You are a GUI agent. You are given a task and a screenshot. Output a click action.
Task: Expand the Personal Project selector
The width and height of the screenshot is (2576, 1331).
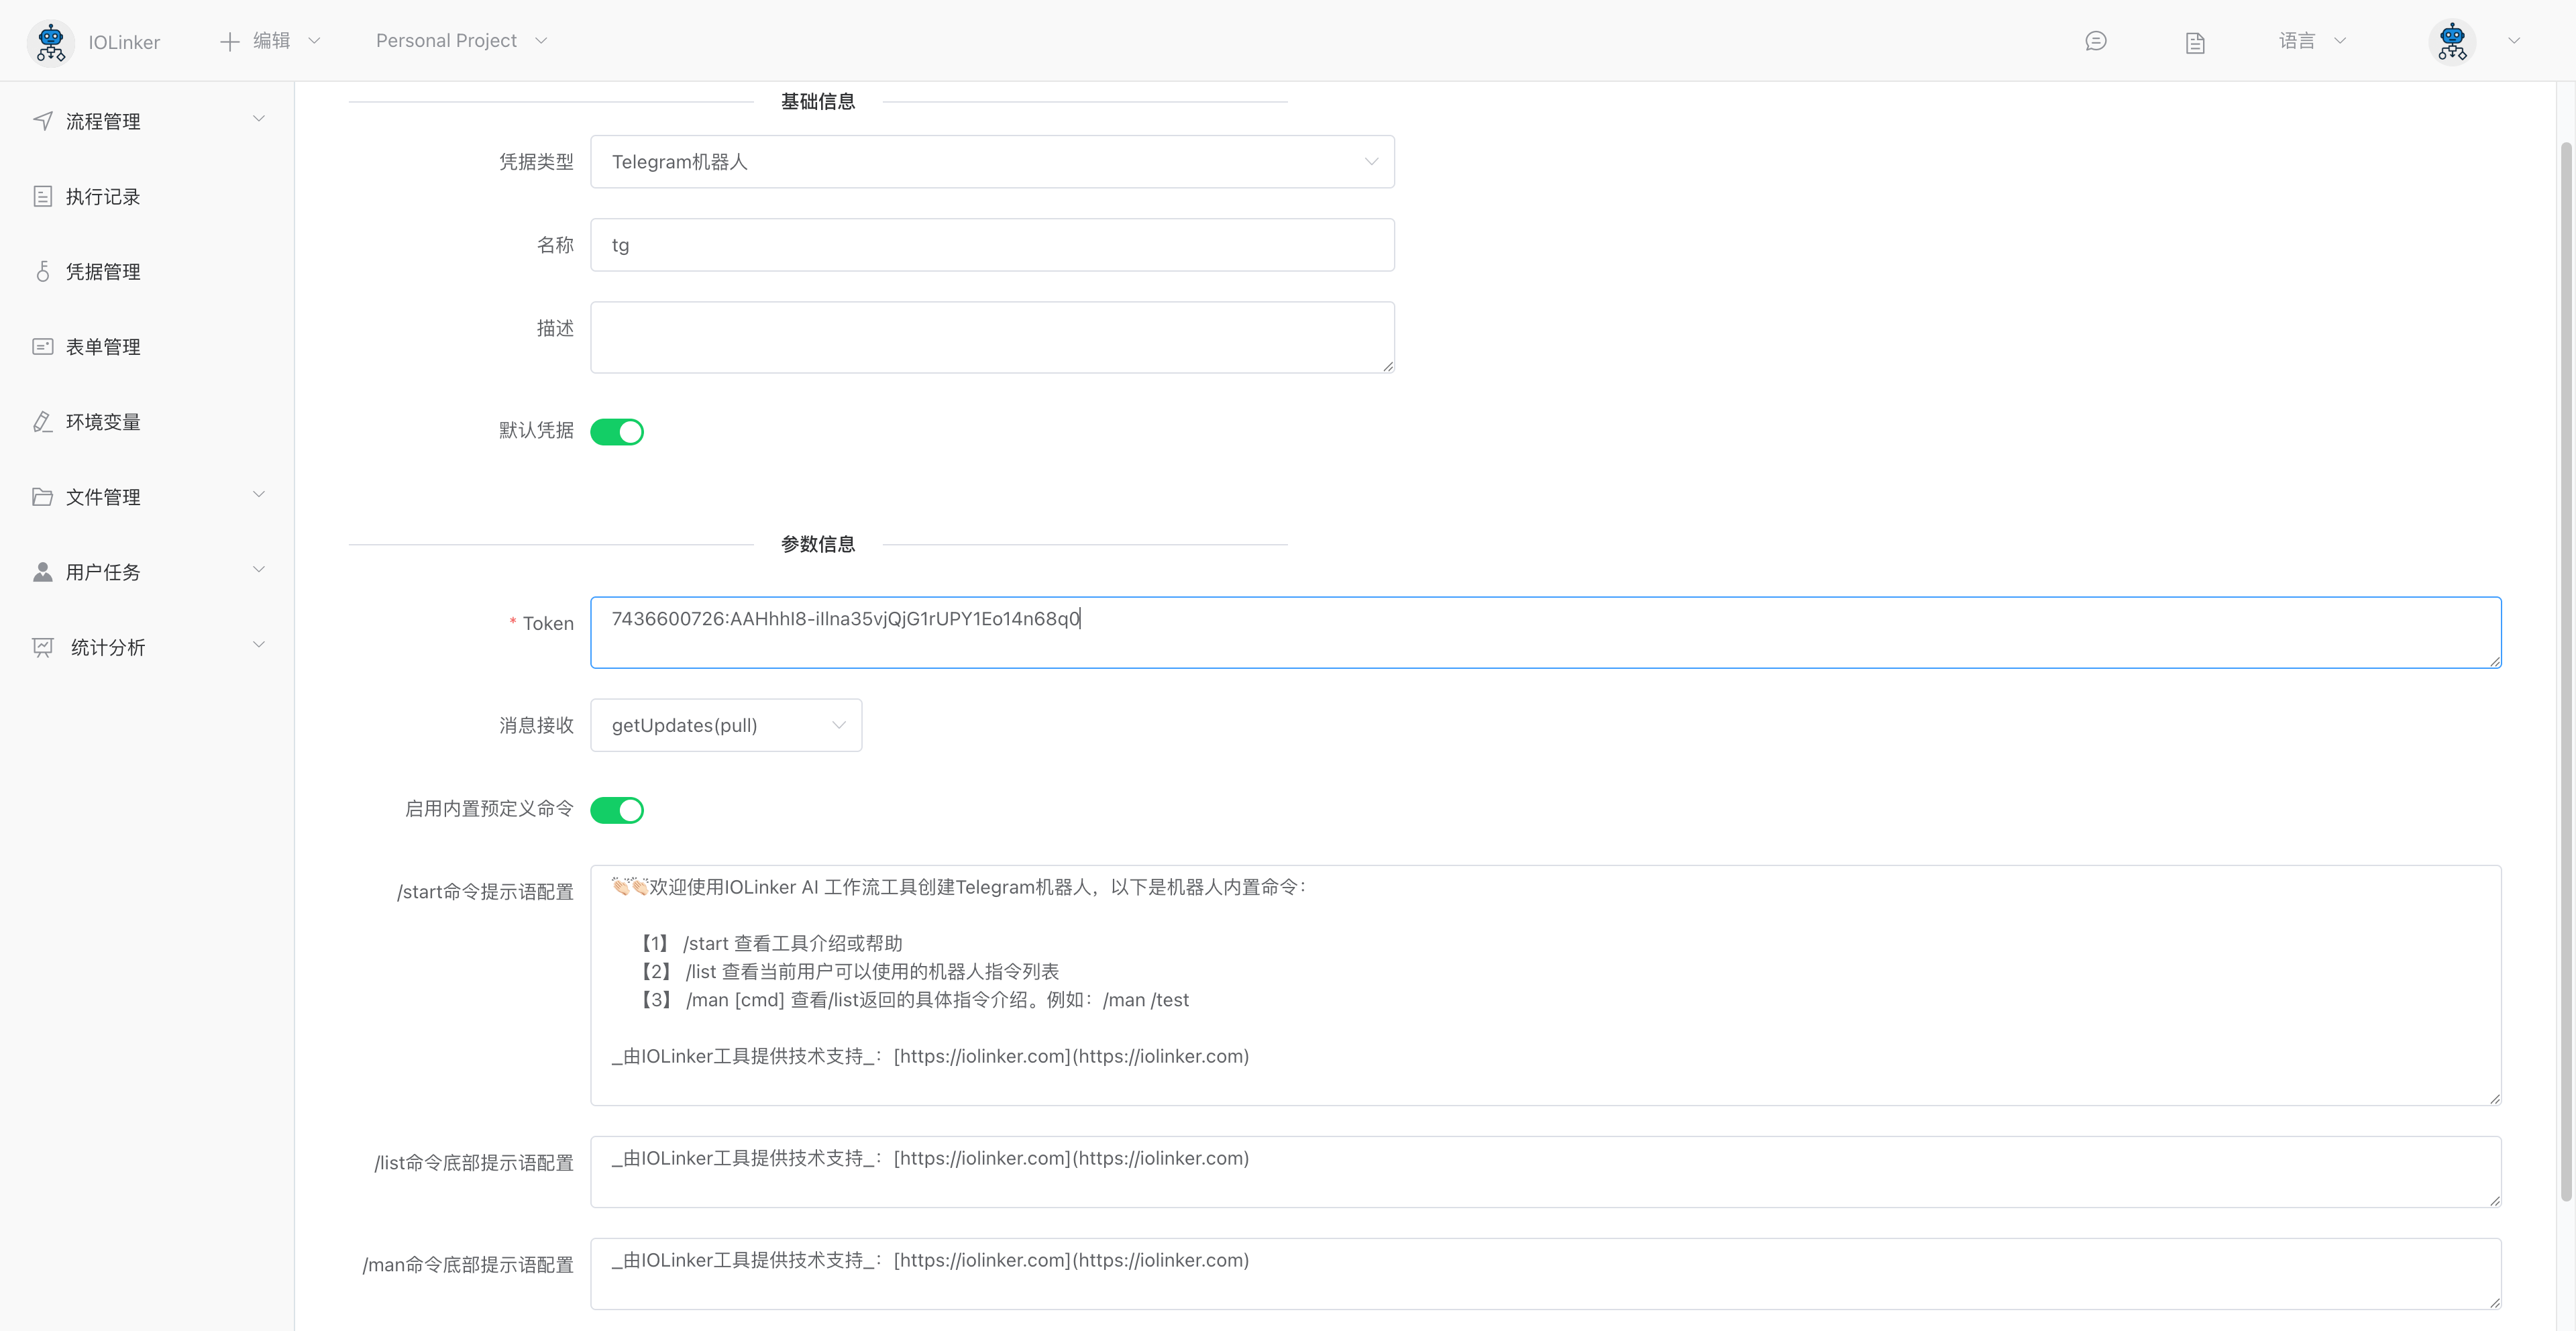pos(461,41)
